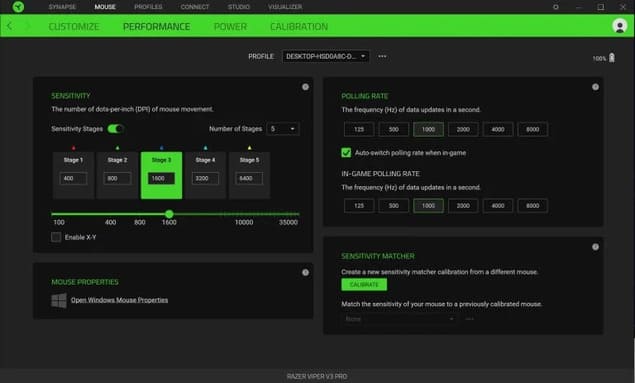The height and width of the screenshot is (383, 635).
Task: Open the Studio menu
Action: (x=239, y=7)
